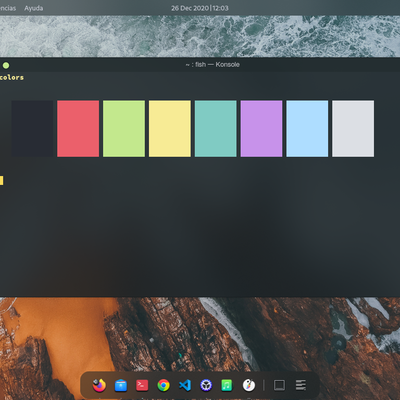Screen dimensions: 400x400
Task: Click the black color block in Konsole
Action: coord(32,129)
